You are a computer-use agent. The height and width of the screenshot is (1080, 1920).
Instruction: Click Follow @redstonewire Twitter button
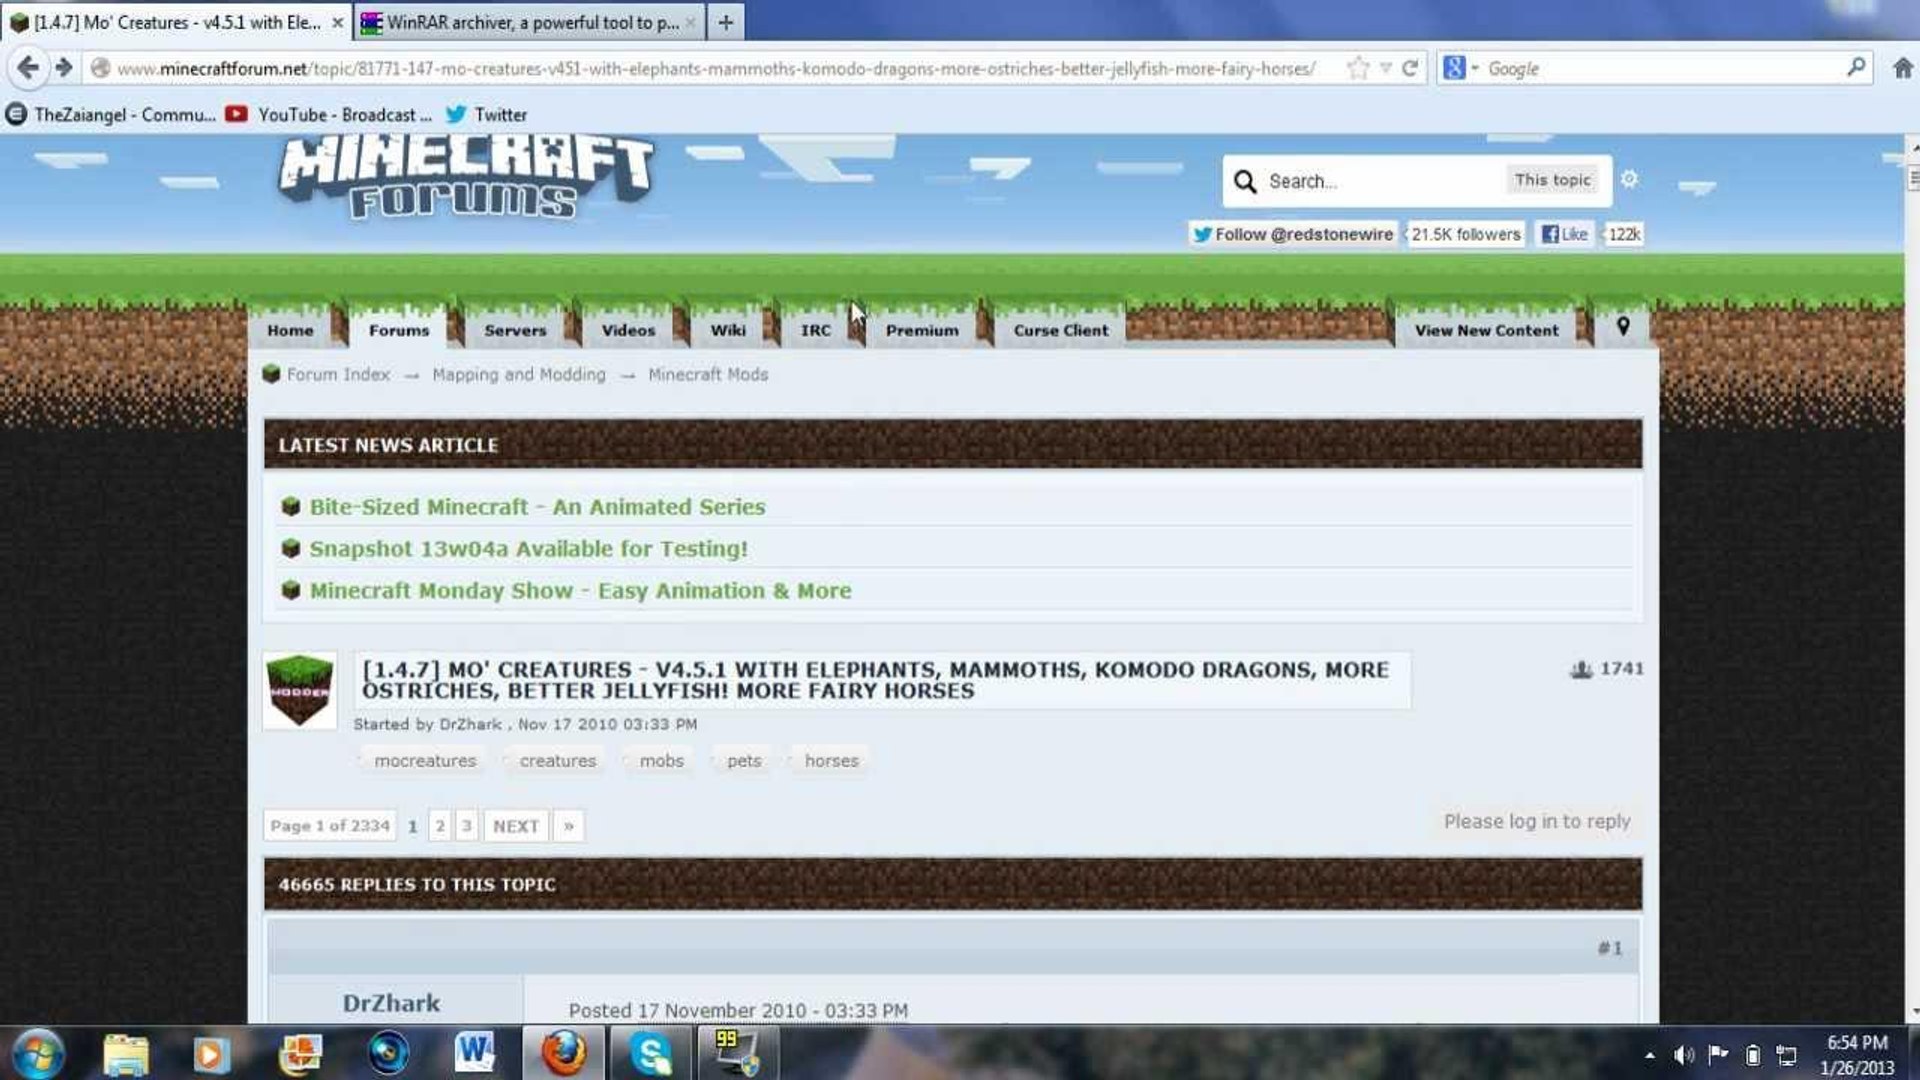[1293, 234]
